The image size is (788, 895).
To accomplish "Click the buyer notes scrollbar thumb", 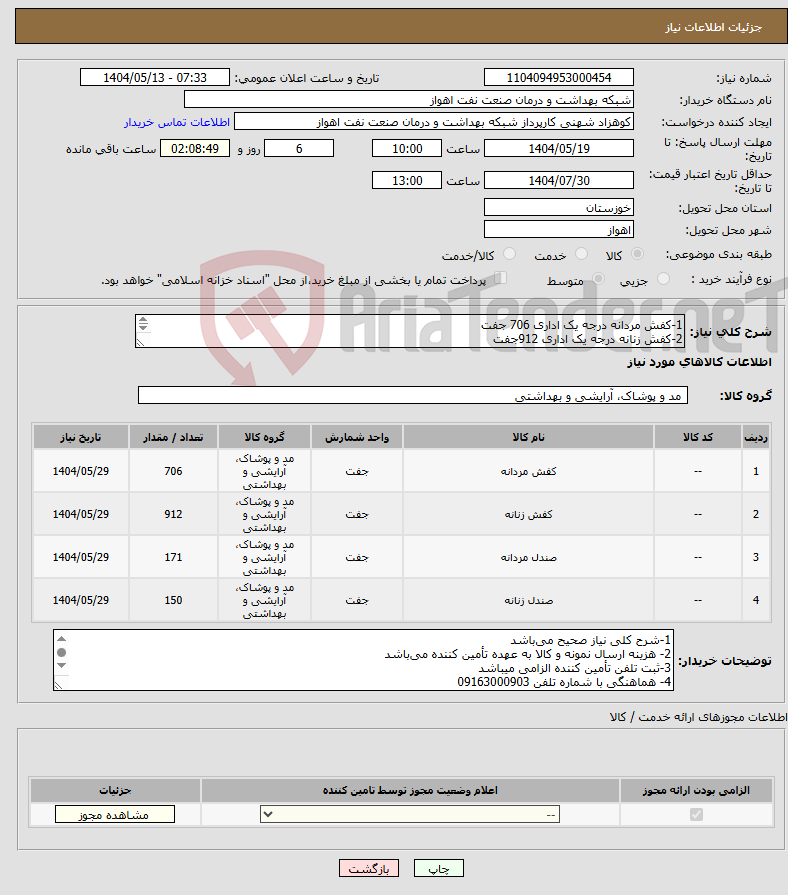I will (x=62, y=652).
